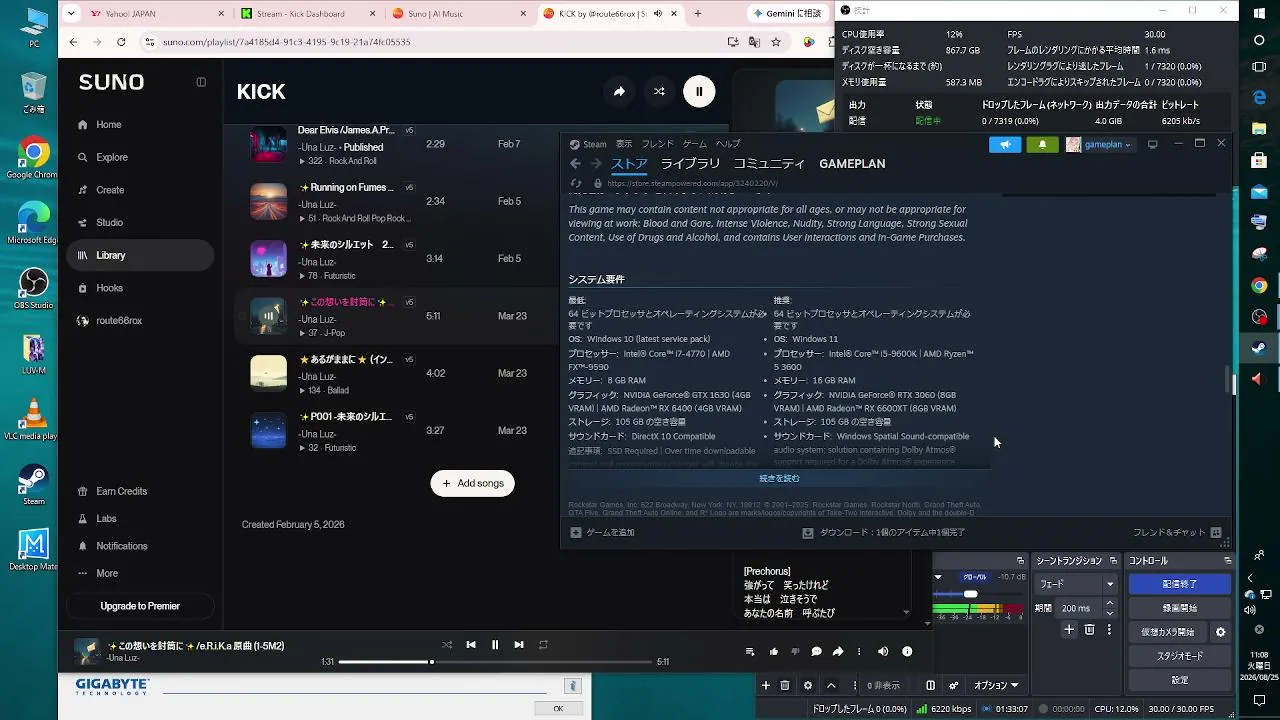This screenshot has height=720, width=1280.
Task: Start recording with 録画開始 in OBS
Action: (x=1180, y=608)
